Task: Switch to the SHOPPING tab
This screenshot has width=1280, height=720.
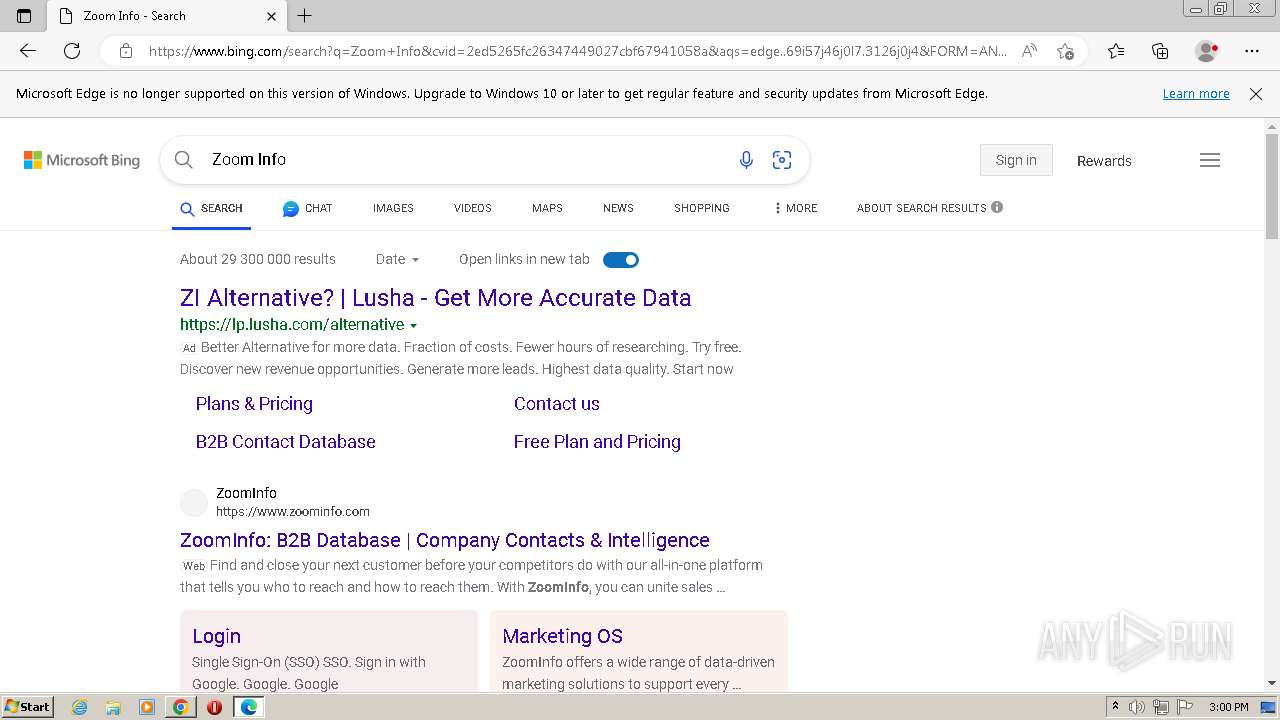Action: click(702, 208)
